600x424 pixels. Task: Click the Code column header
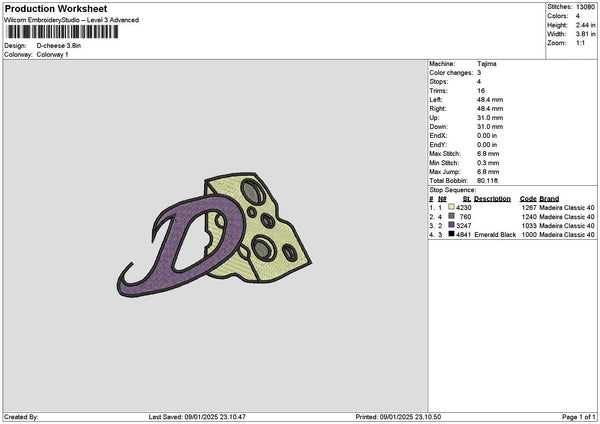tap(528, 199)
